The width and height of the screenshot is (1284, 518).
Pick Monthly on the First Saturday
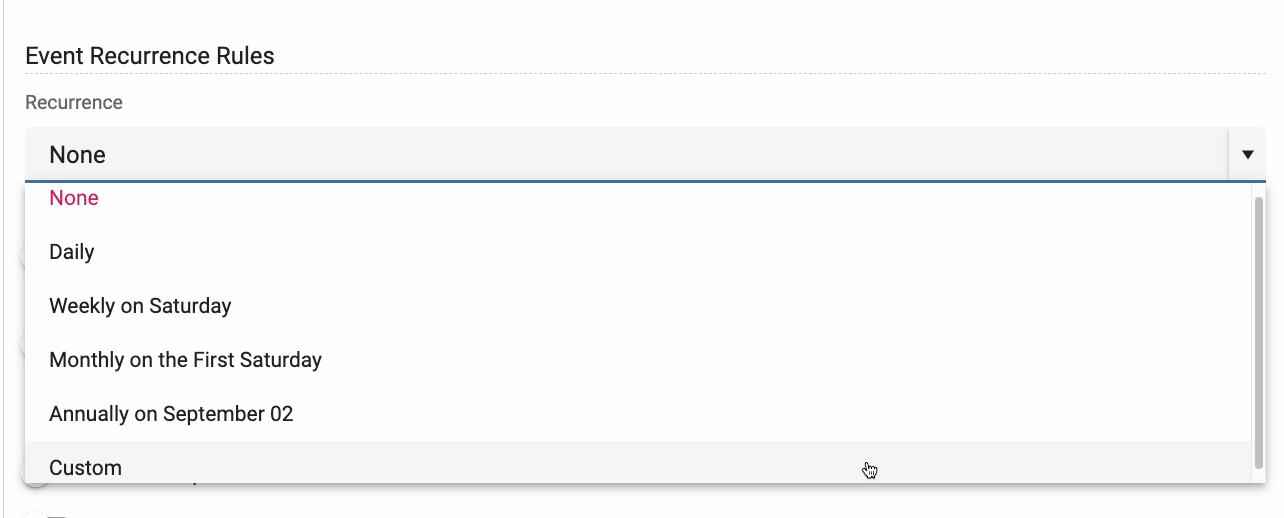[185, 360]
